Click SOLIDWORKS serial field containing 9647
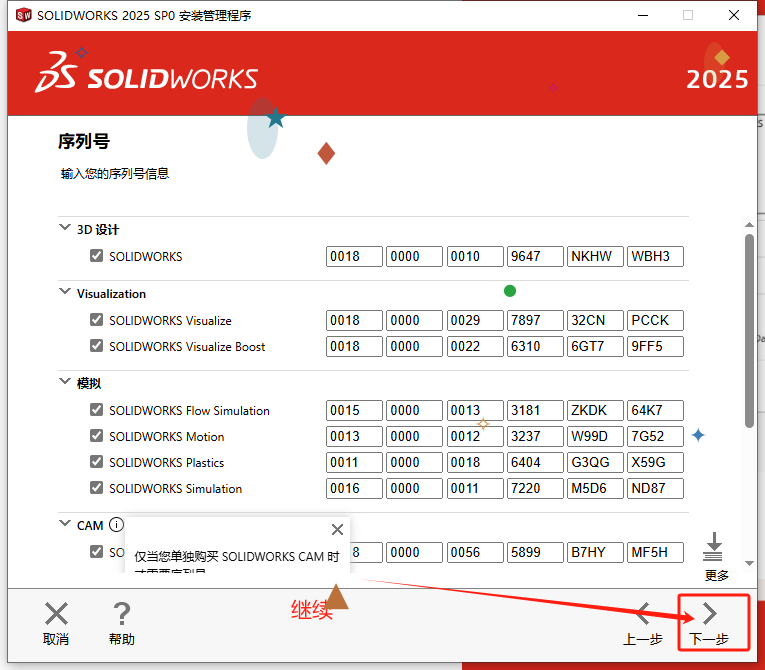 535,256
